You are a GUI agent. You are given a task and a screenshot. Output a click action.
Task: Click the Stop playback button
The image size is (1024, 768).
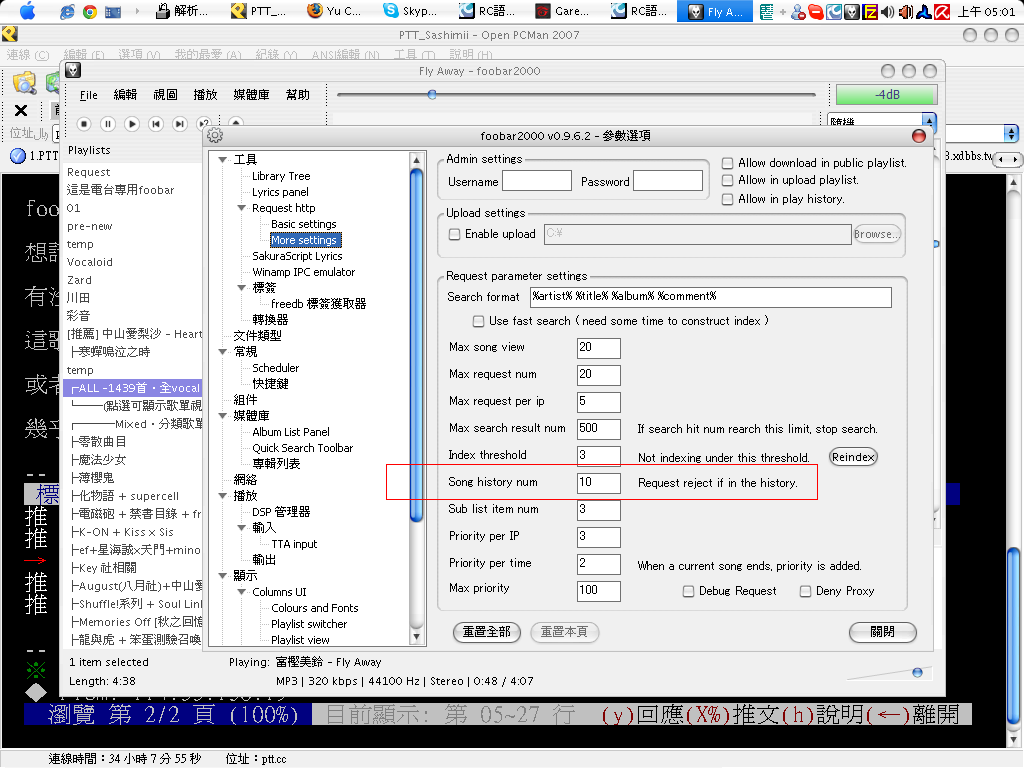point(84,124)
